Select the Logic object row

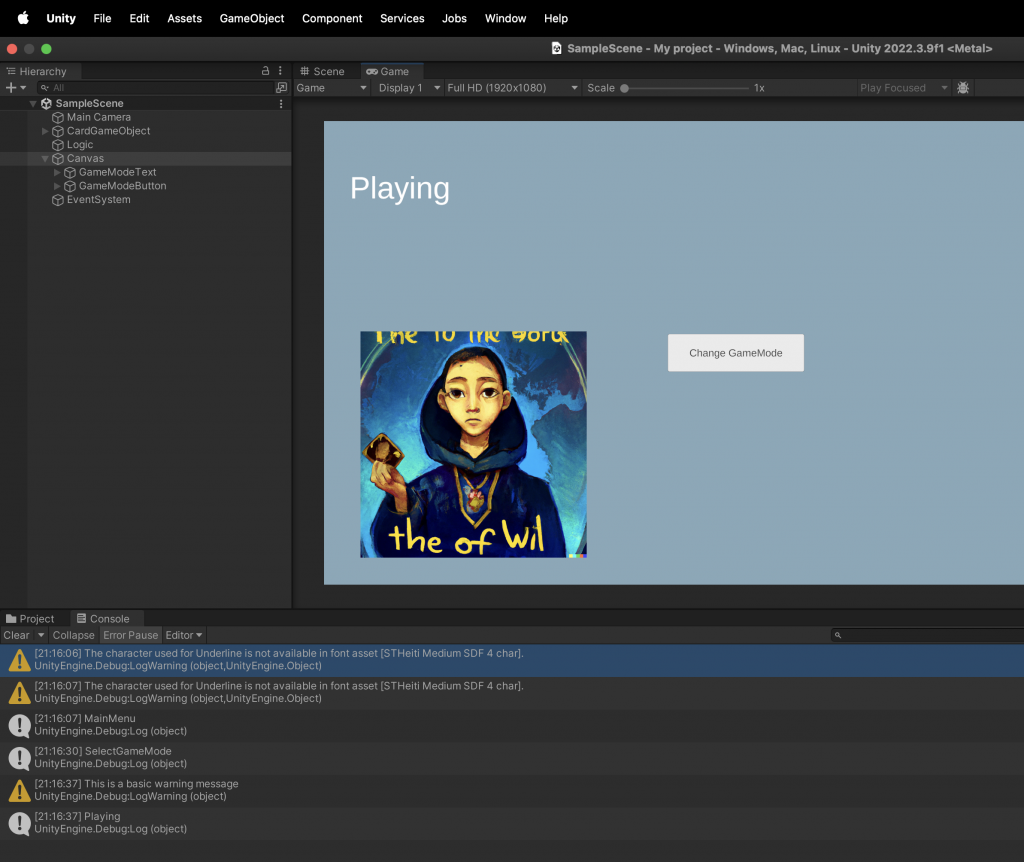tap(145, 145)
